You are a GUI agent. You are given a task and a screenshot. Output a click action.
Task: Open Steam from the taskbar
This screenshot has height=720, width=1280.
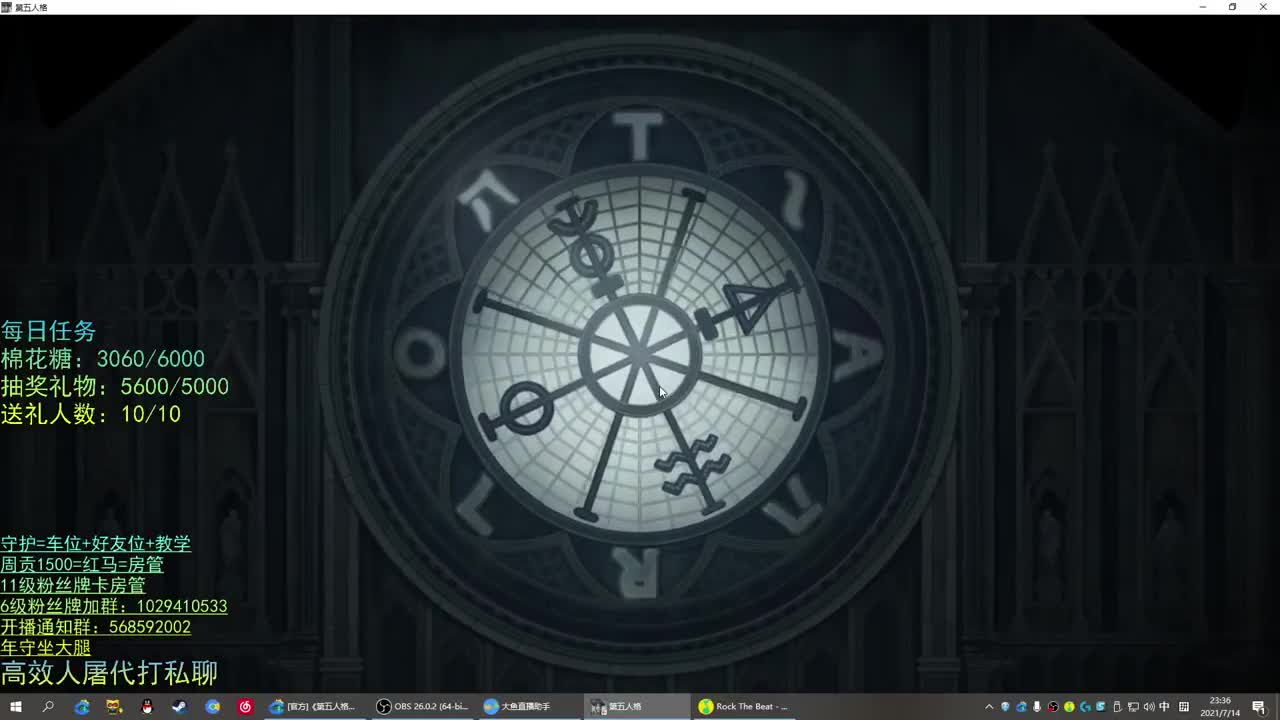(179, 707)
